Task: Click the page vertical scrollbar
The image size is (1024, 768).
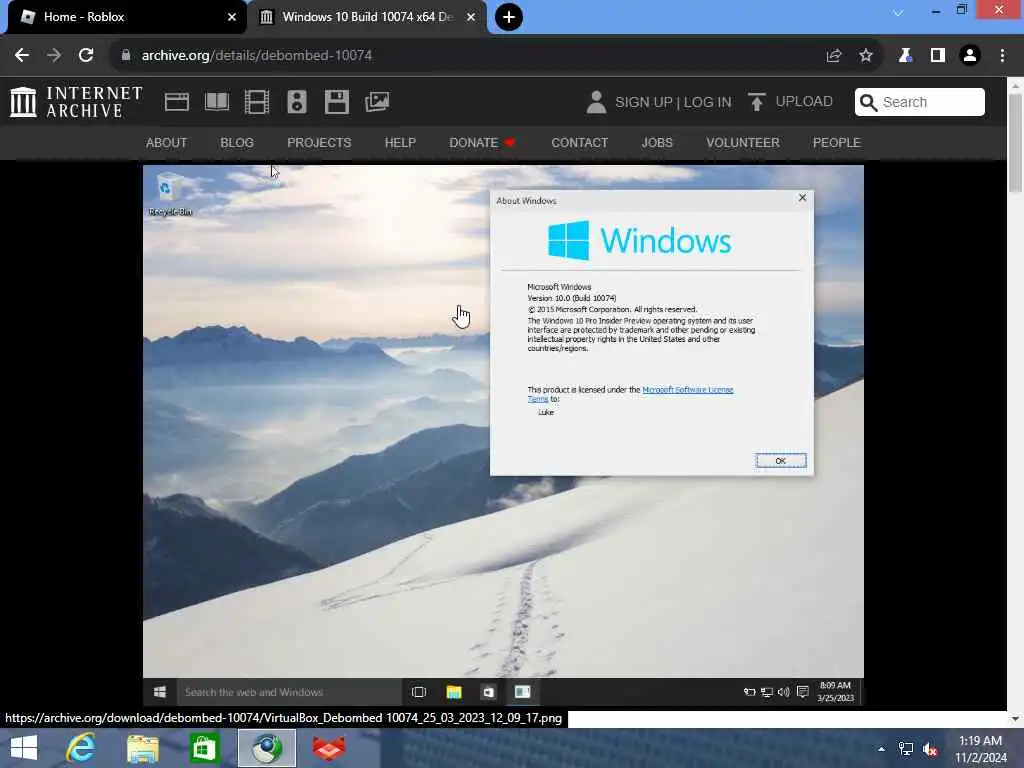Action: pyautogui.click(x=1015, y=144)
